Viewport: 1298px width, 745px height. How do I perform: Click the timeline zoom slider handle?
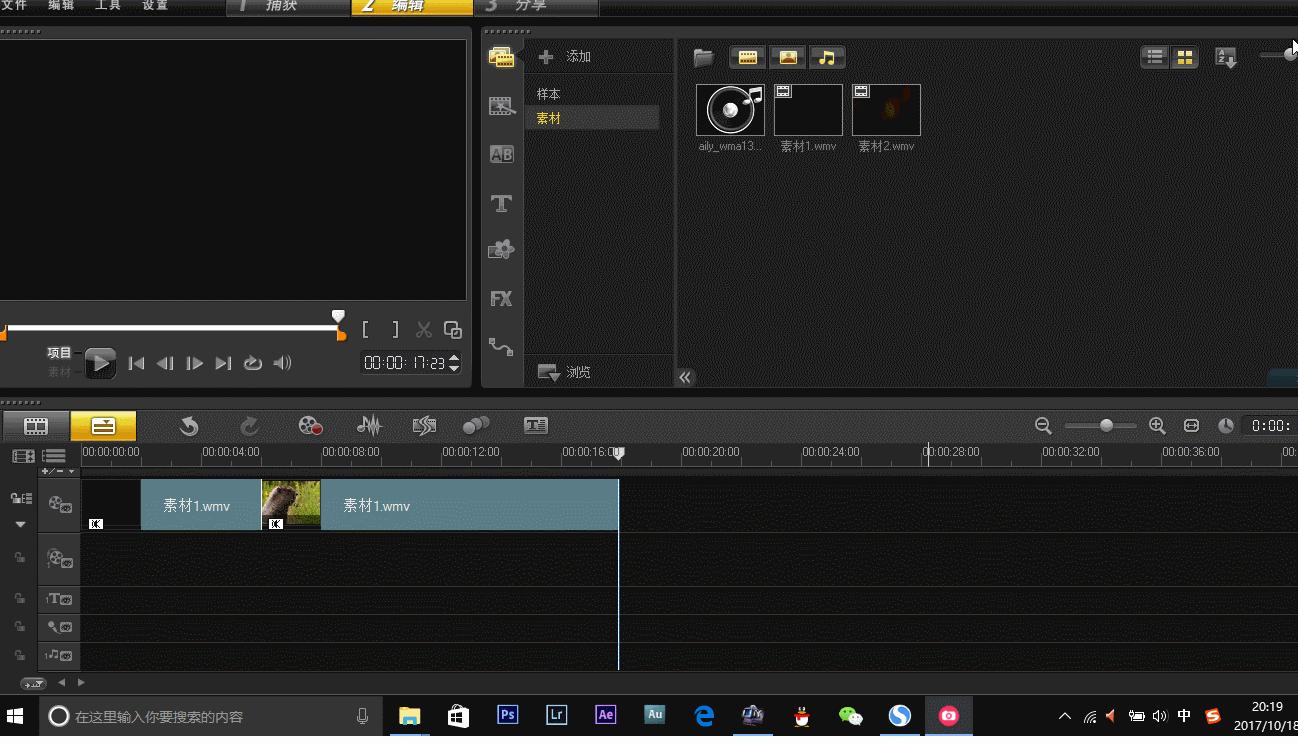(1106, 426)
